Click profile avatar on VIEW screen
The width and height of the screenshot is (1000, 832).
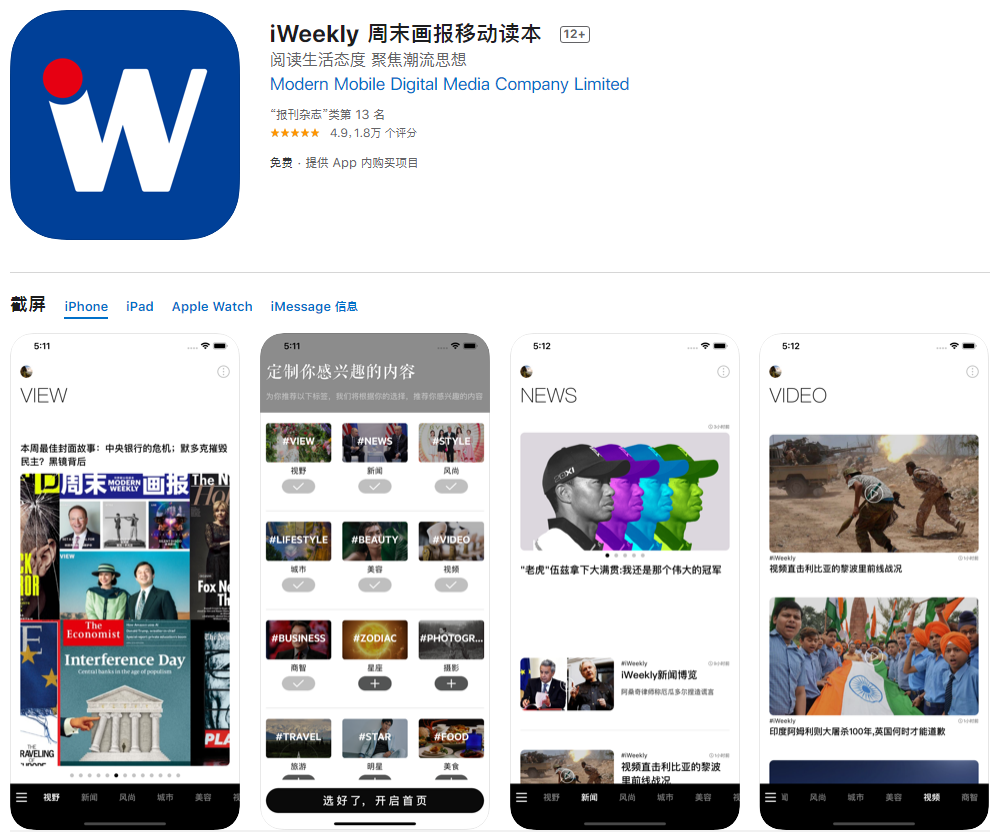(x=26, y=372)
